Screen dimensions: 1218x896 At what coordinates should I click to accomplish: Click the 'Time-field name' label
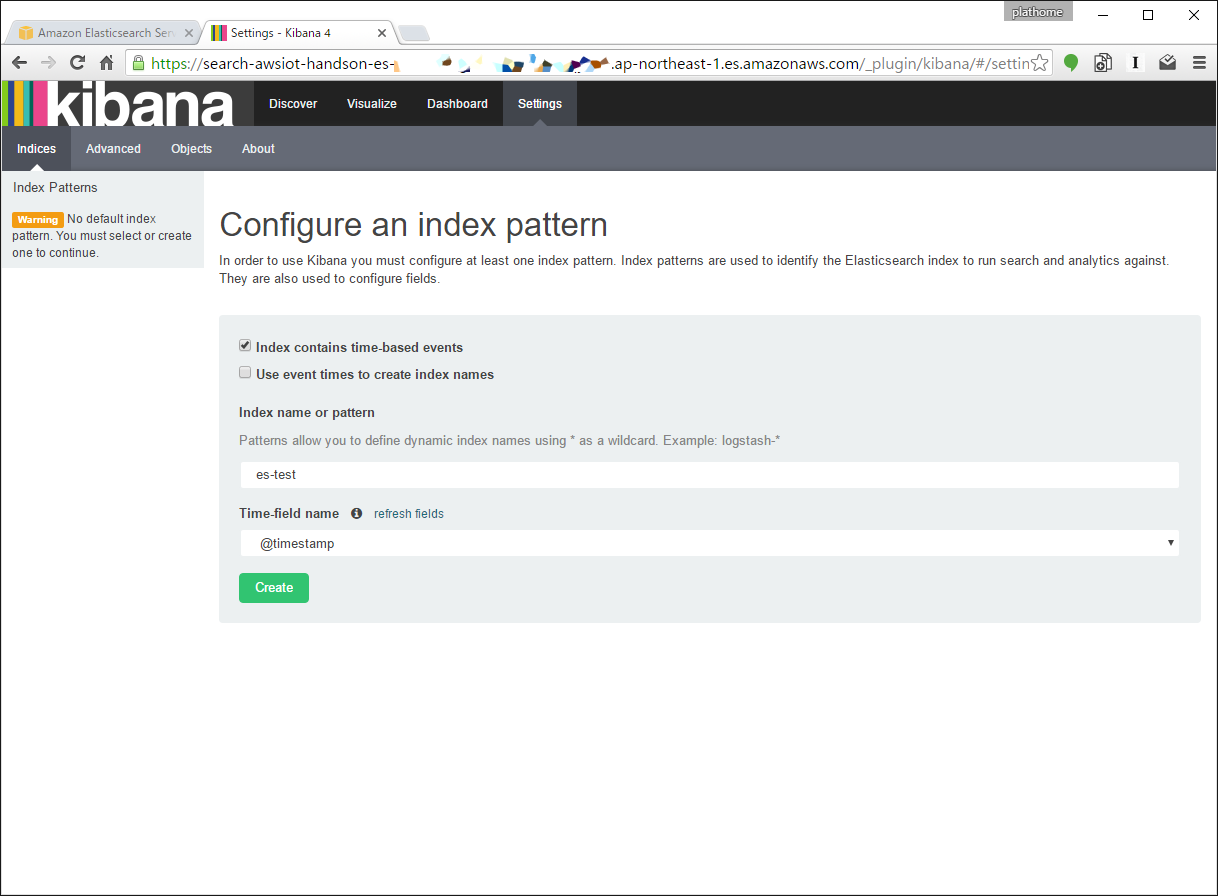coord(289,514)
